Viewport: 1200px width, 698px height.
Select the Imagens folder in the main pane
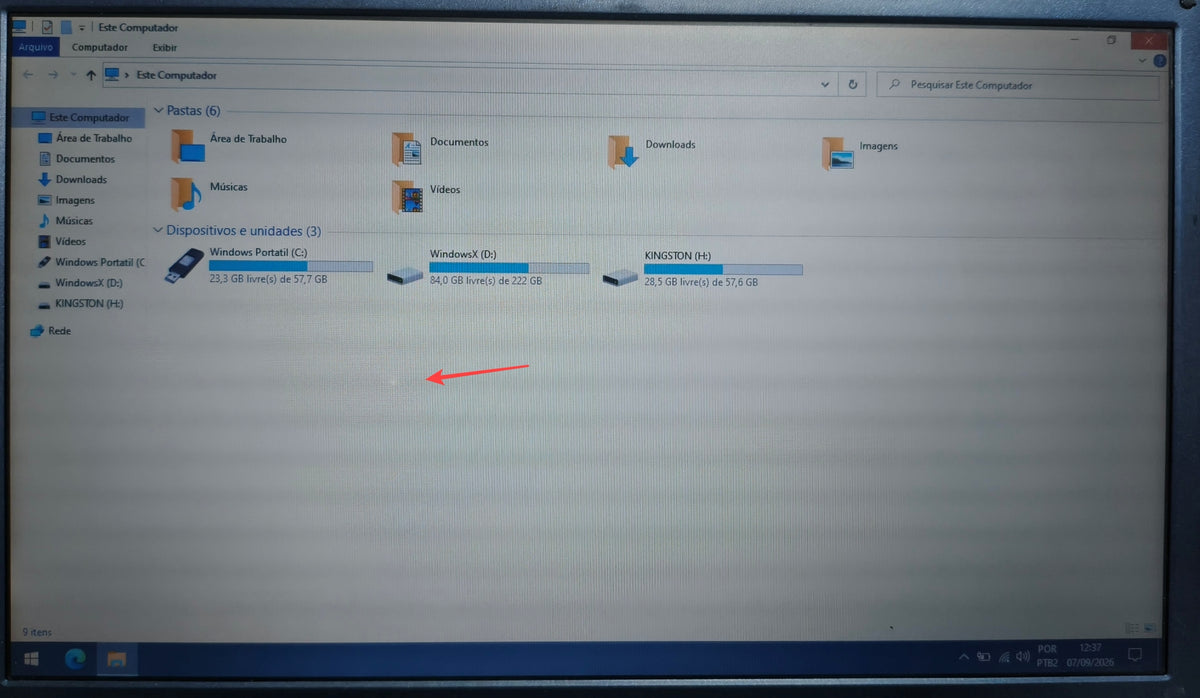860,152
